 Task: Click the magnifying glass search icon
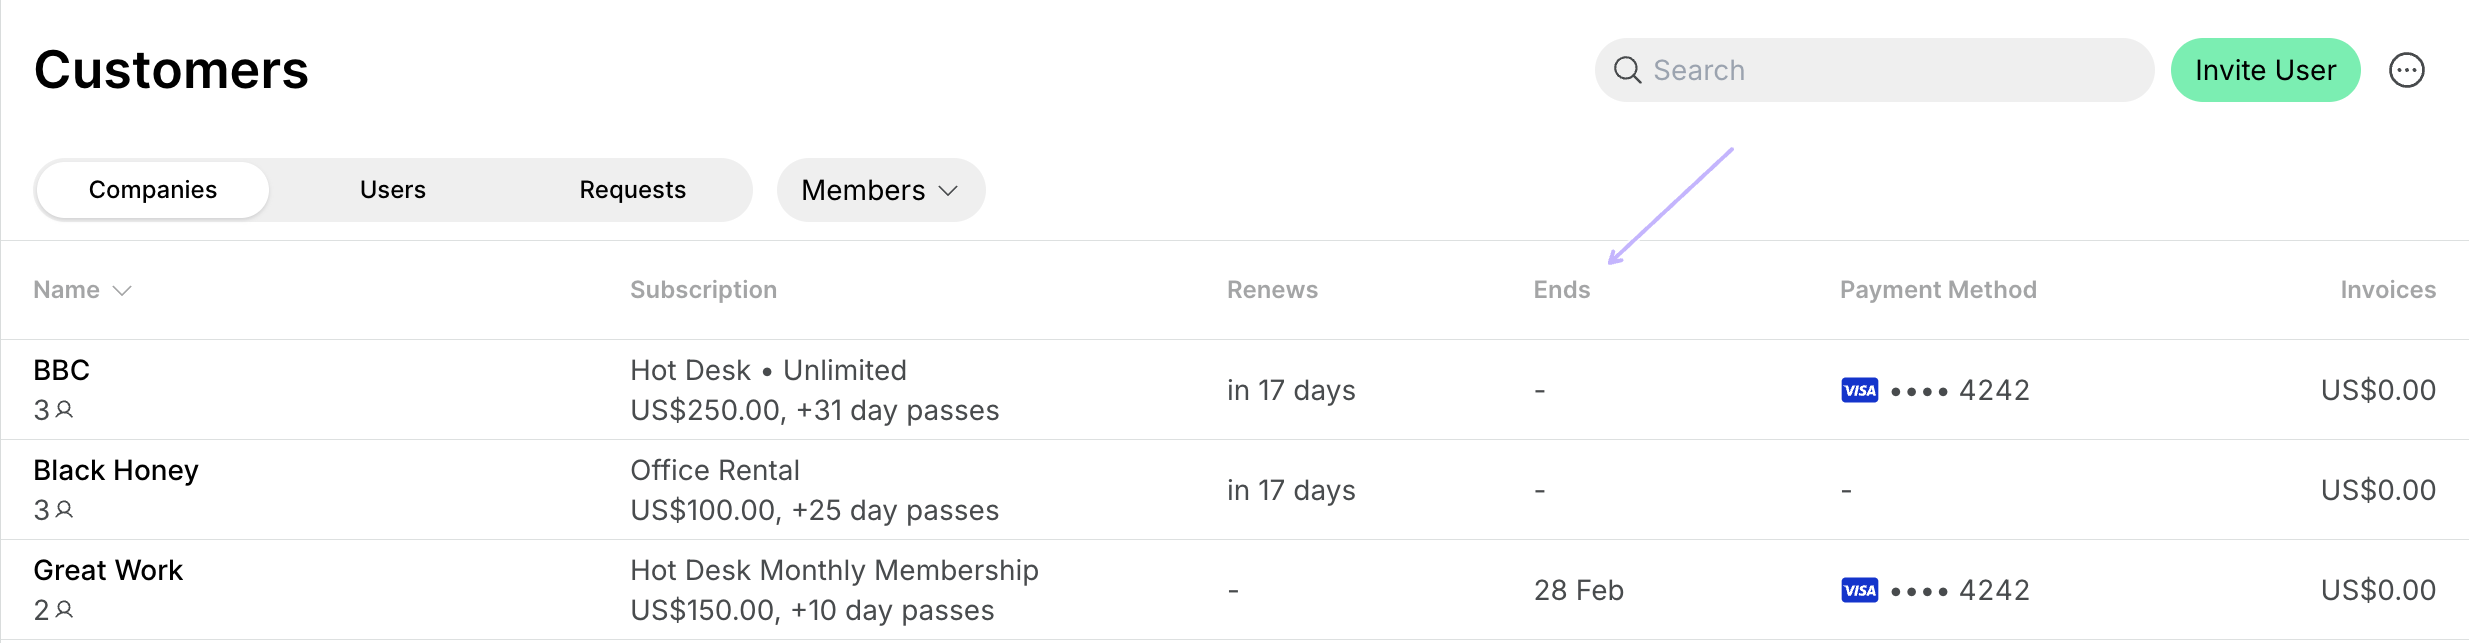[x=1627, y=70]
